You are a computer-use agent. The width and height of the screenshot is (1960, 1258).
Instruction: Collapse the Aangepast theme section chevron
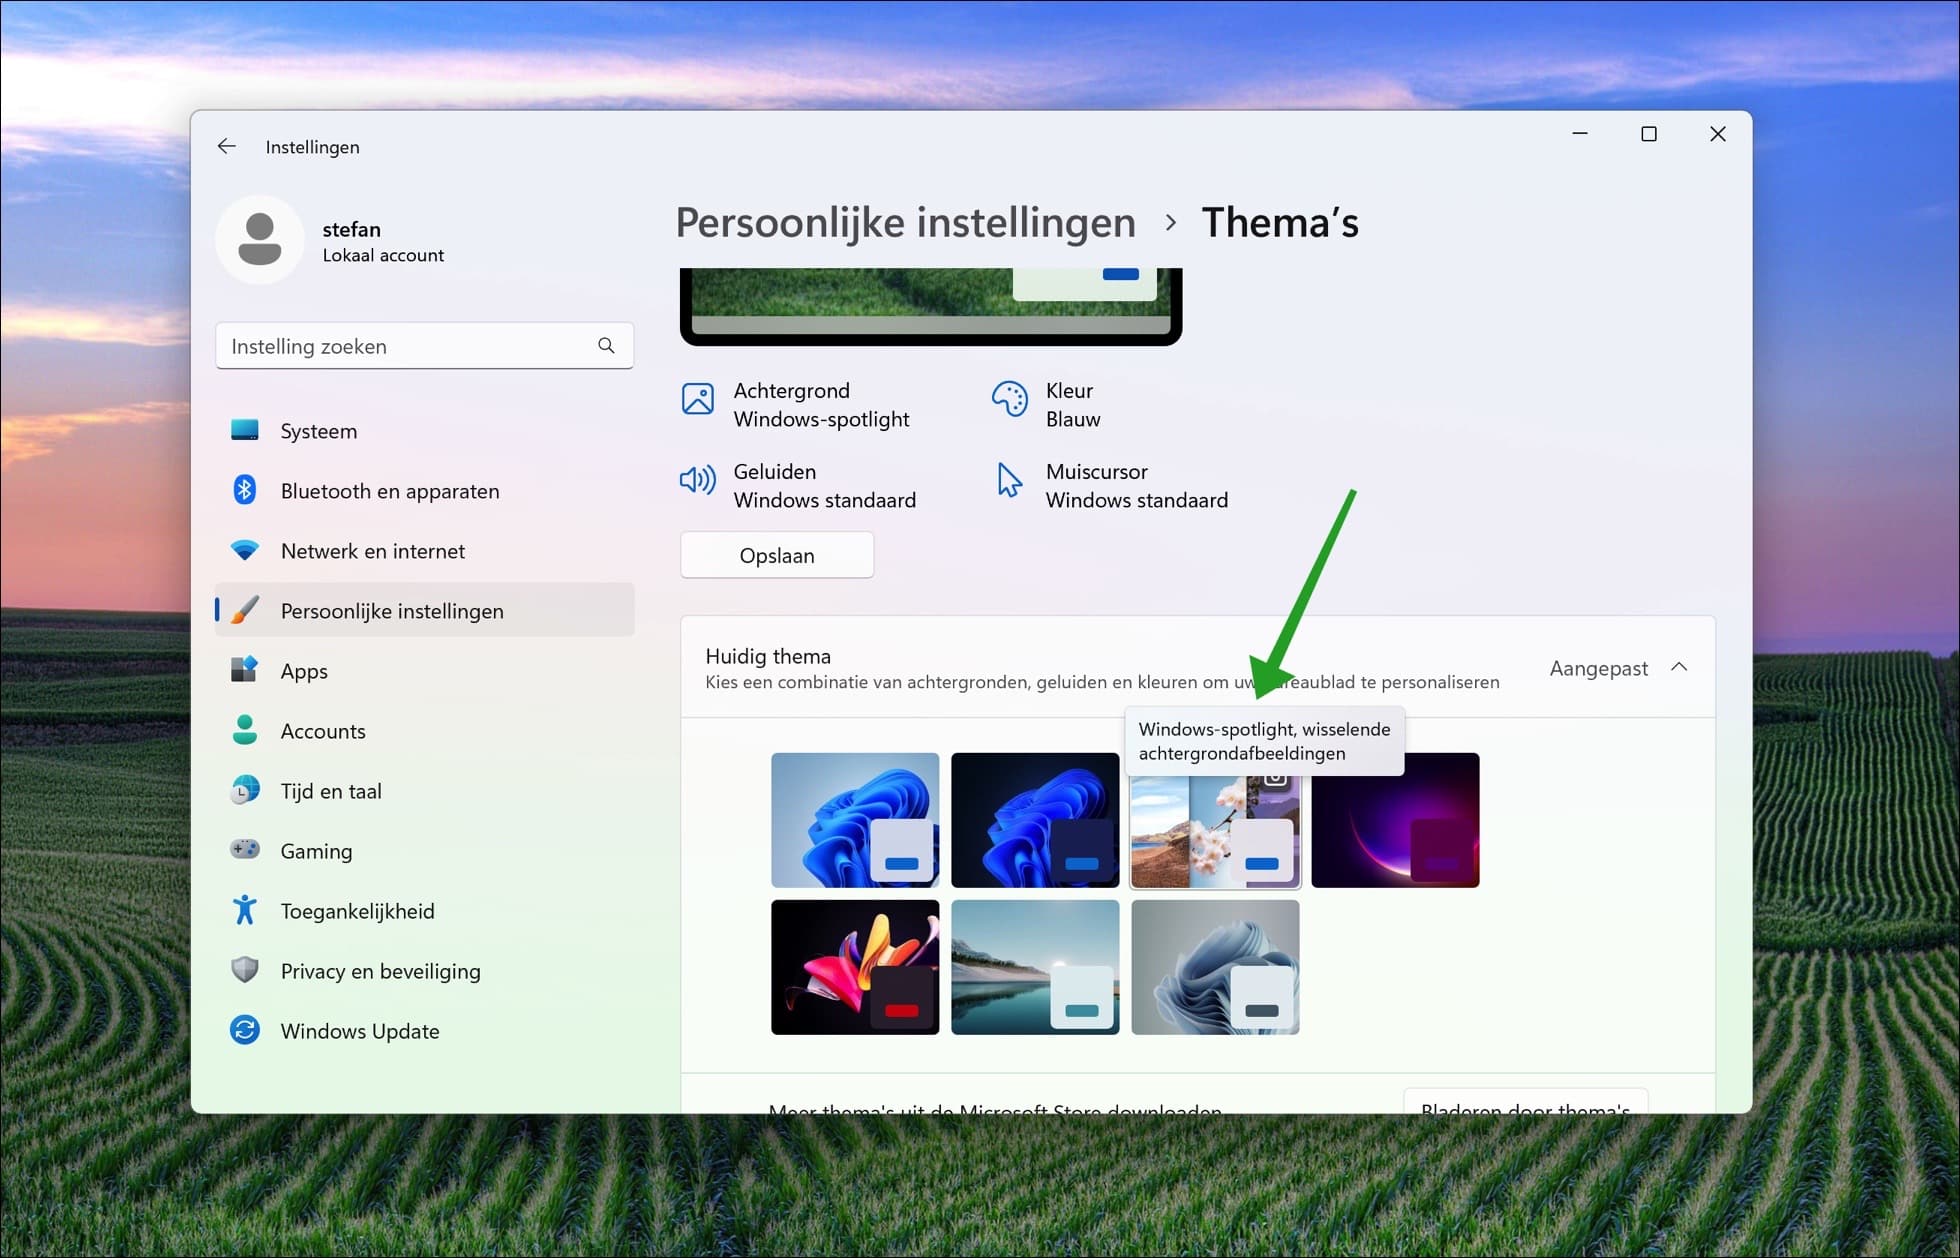click(1680, 667)
